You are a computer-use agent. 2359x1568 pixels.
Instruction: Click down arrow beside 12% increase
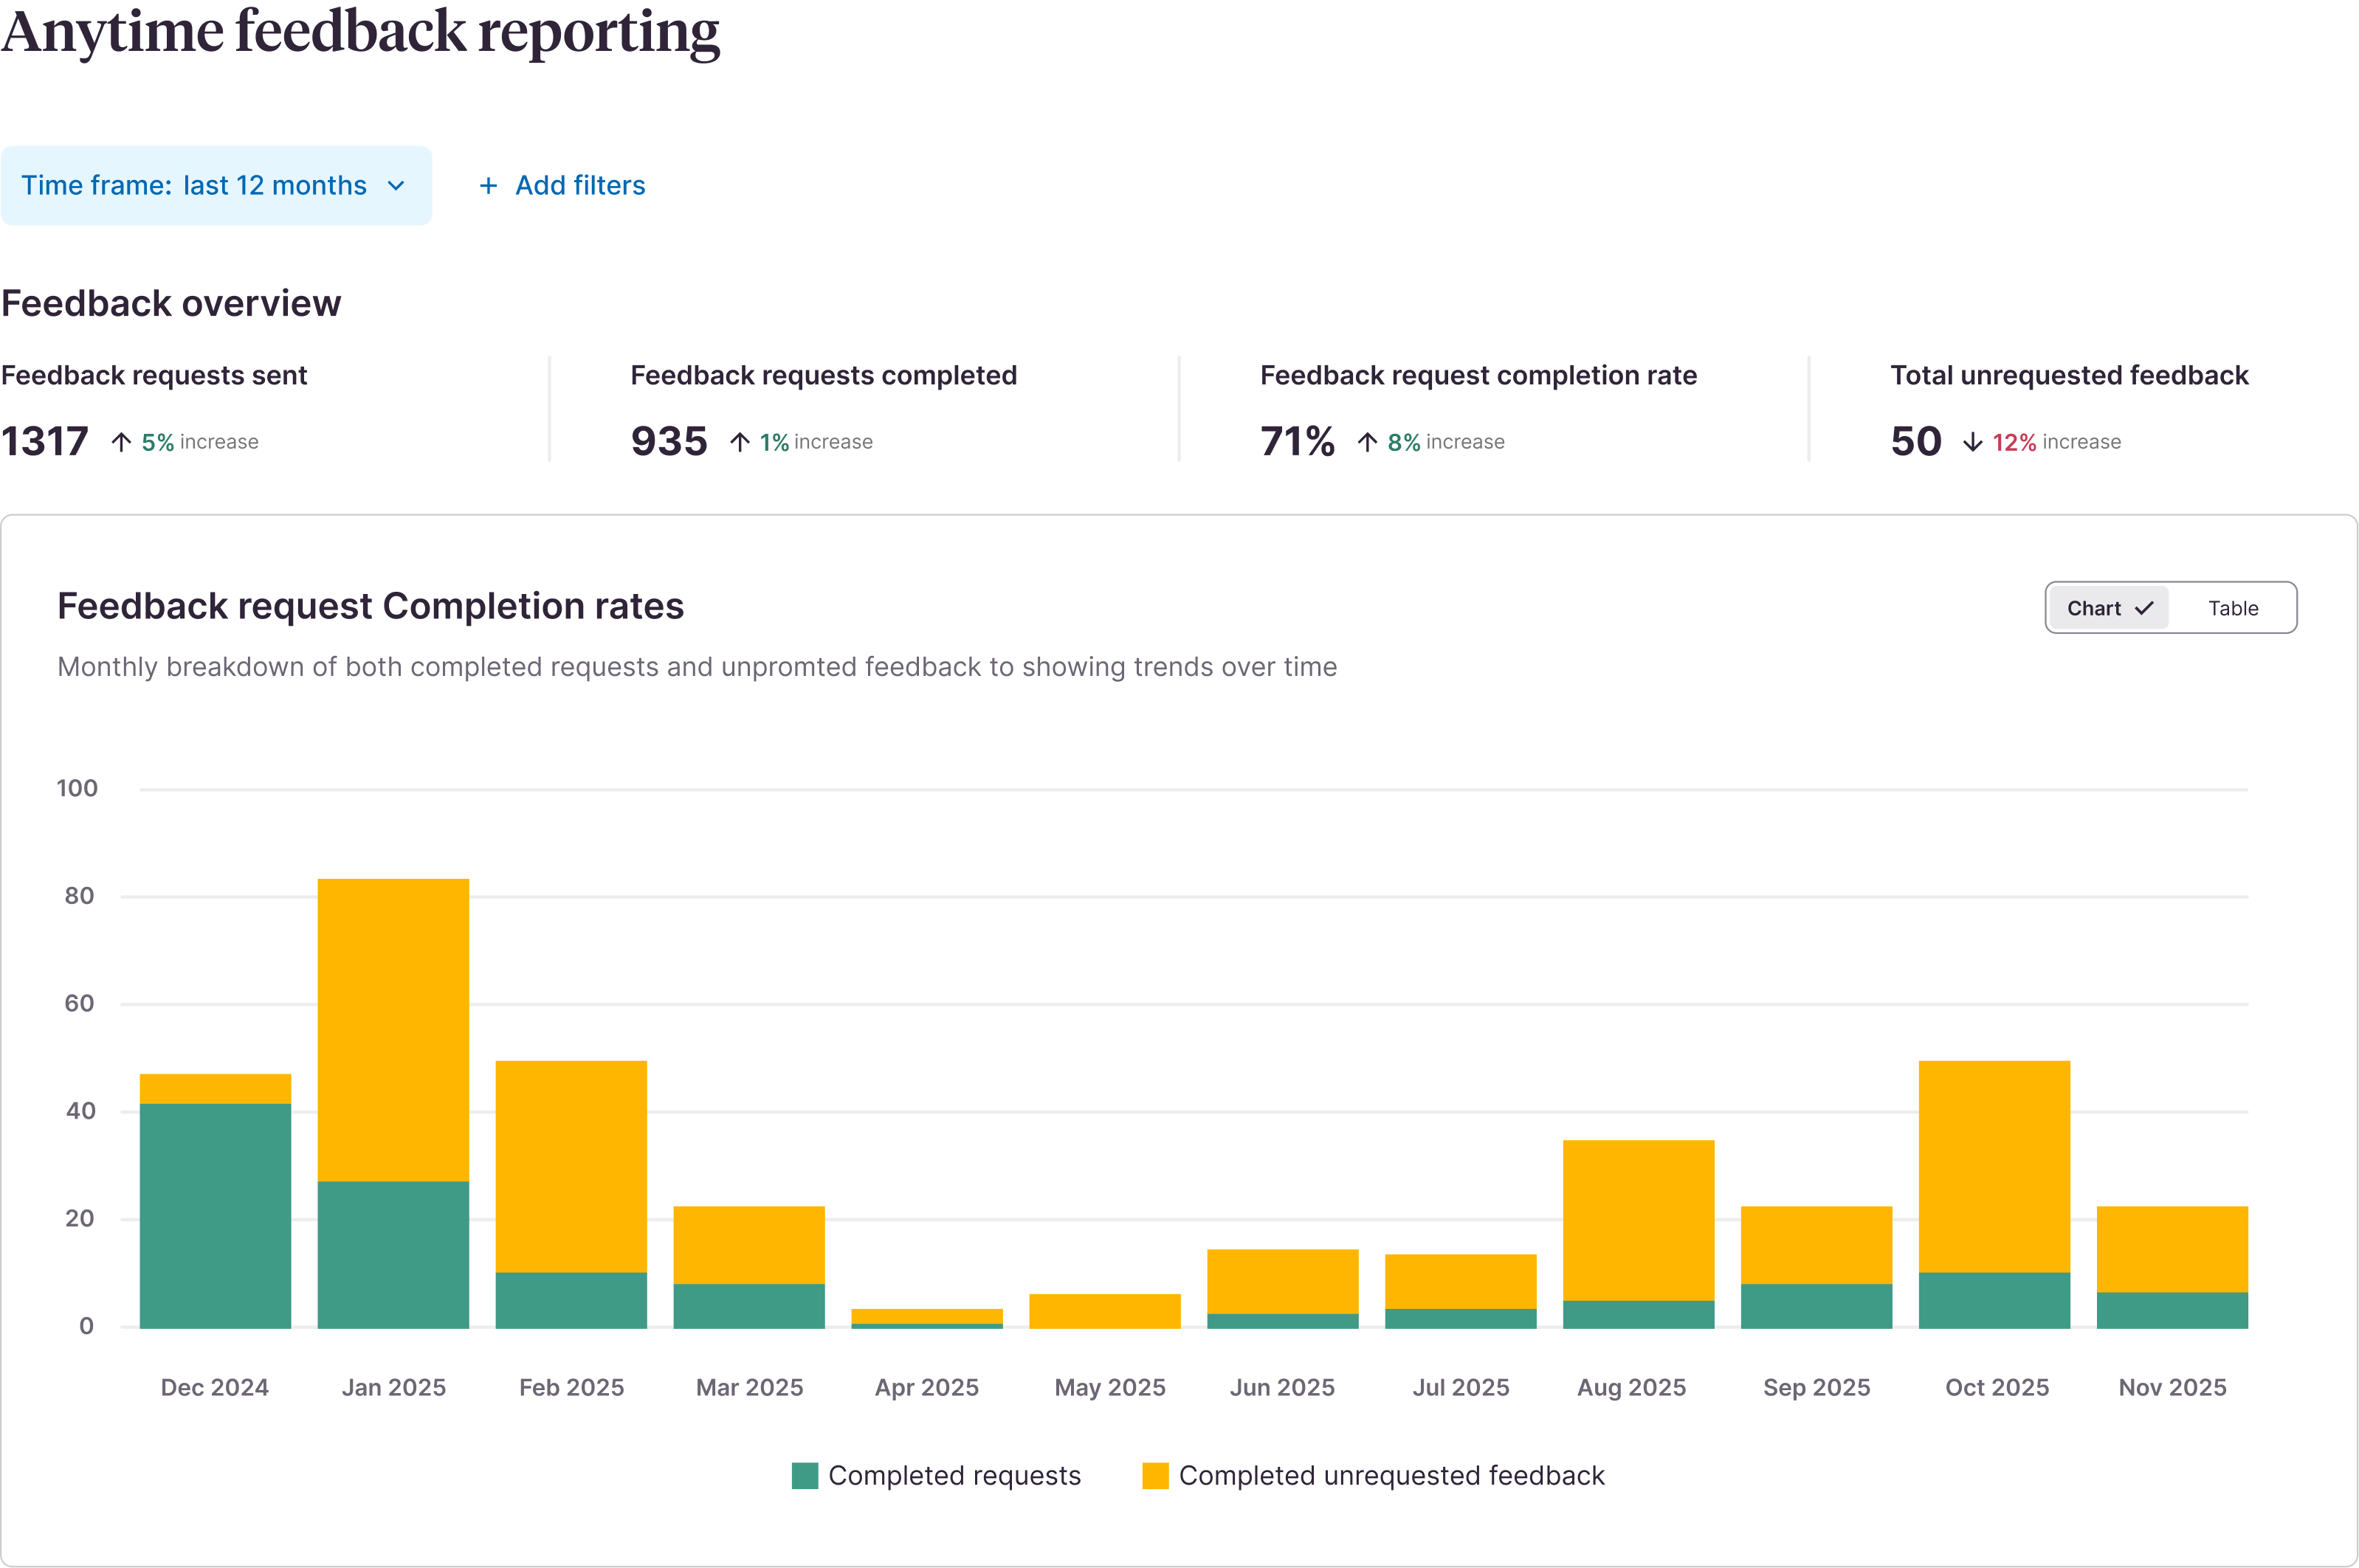coord(1972,442)
